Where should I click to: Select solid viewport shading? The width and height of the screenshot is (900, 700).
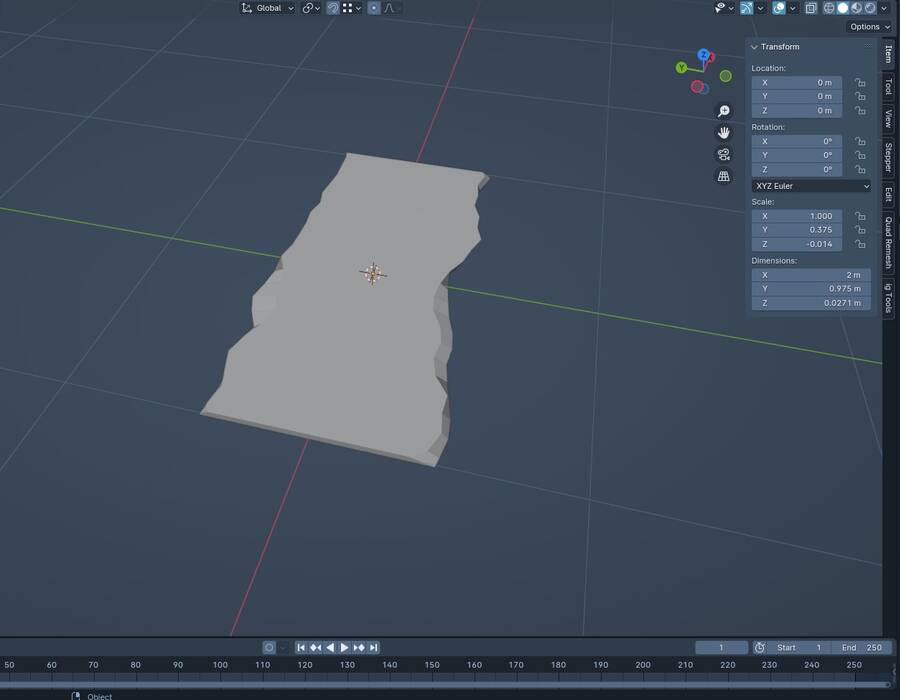tap(843, 8)
